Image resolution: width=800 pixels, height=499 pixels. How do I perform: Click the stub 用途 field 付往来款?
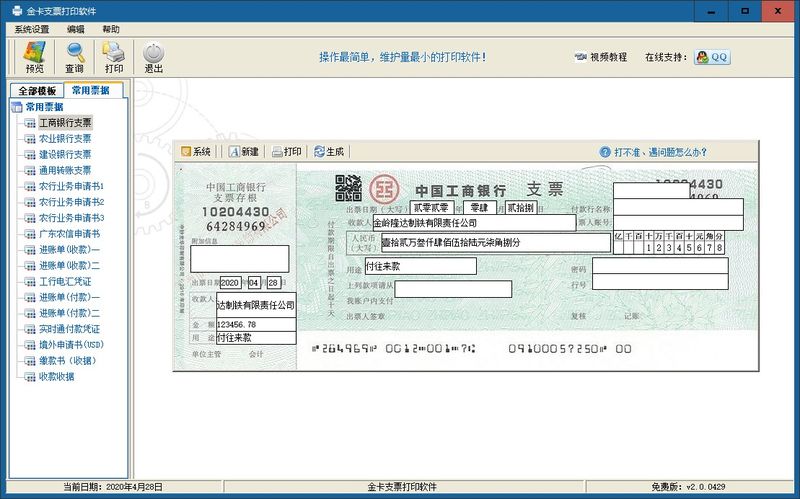click(256, 338)
